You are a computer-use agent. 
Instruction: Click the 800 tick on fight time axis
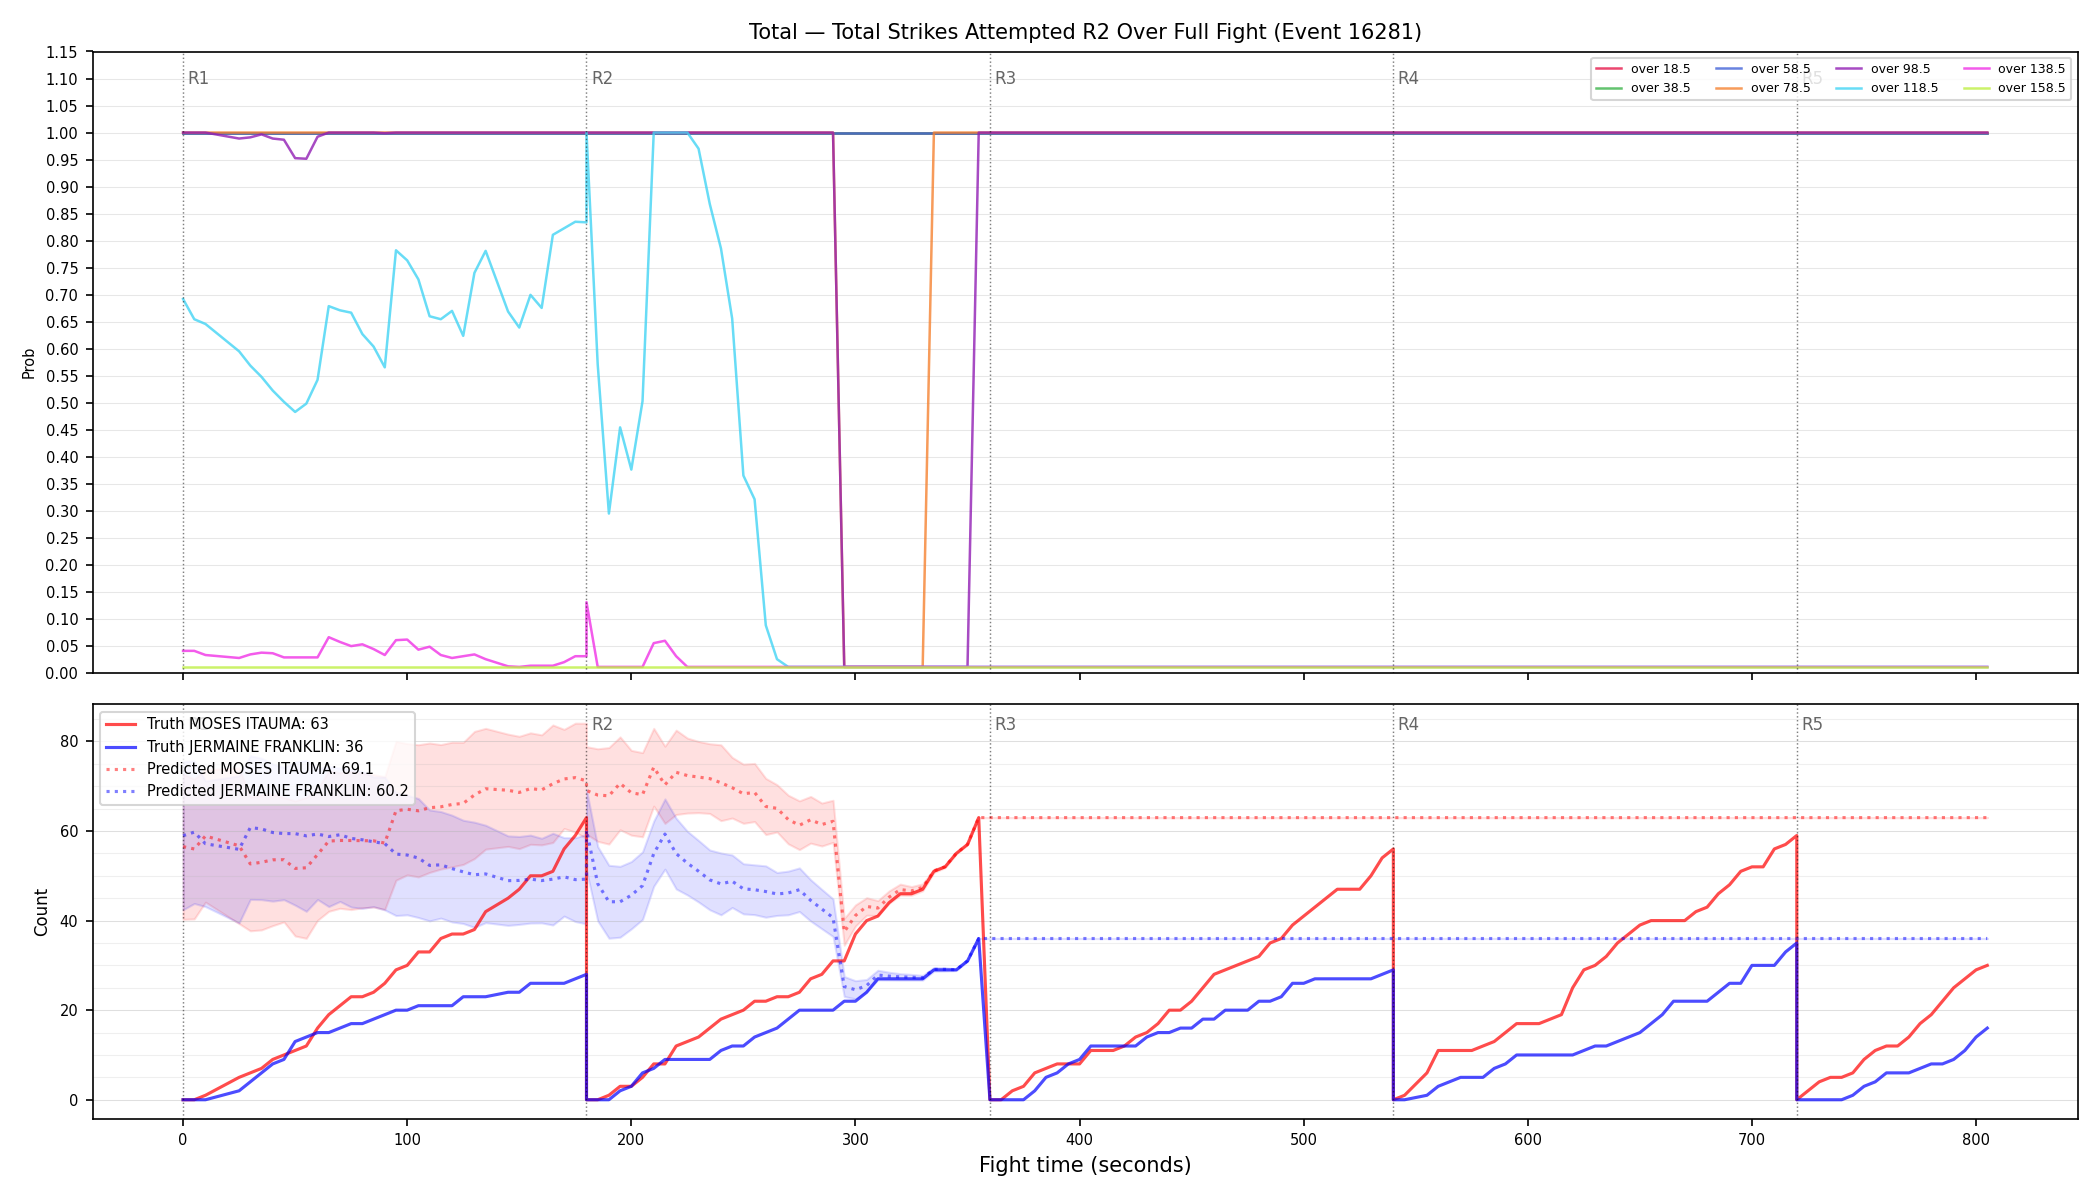point(1975,1139)
